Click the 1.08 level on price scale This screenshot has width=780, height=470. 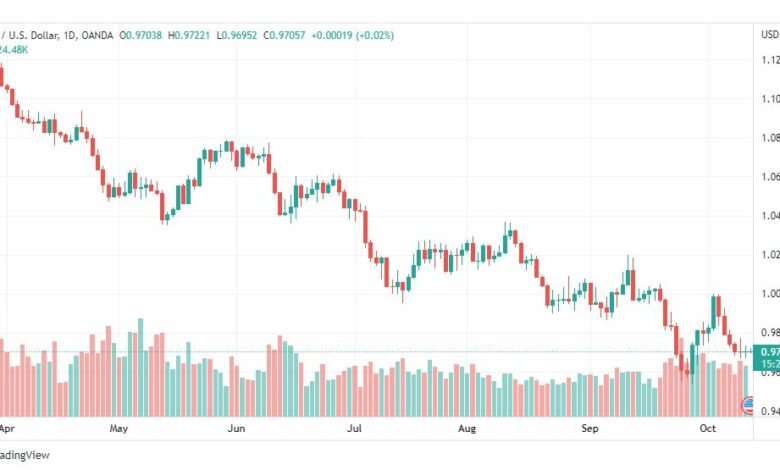pos(770,137)
